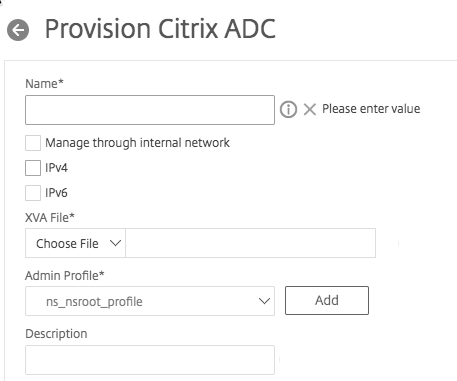Click the back arrow icon
Viewport: 457px width, 381px height.
click(x=18, y=30)
